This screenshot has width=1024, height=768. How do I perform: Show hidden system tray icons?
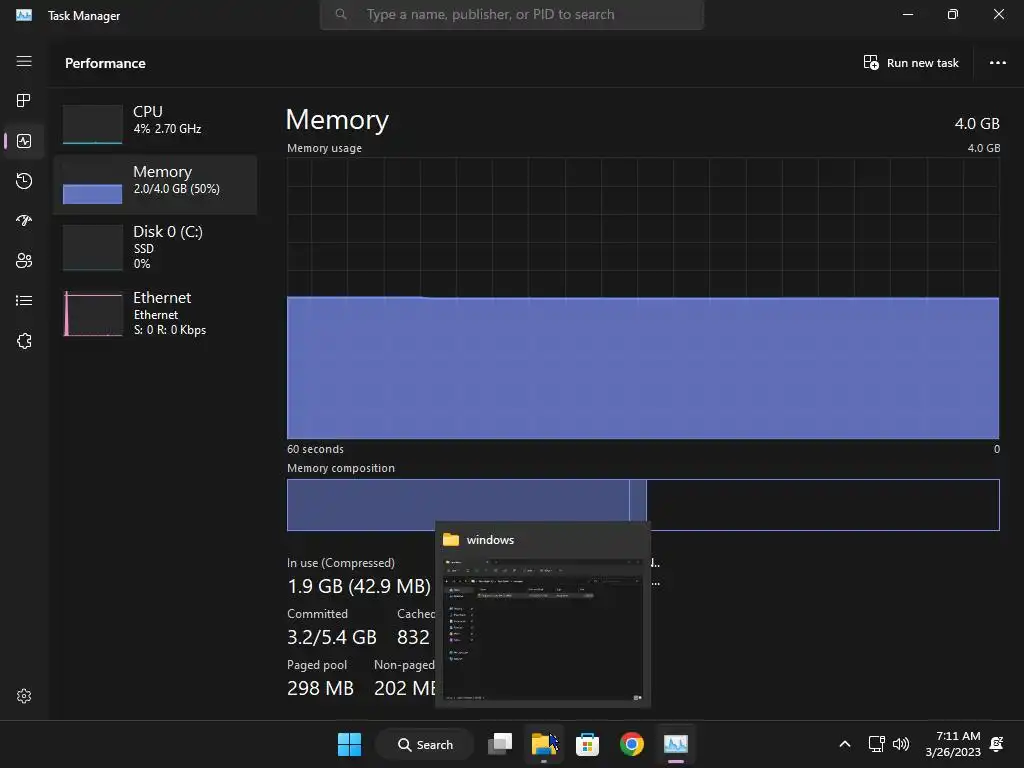(844, 744)
